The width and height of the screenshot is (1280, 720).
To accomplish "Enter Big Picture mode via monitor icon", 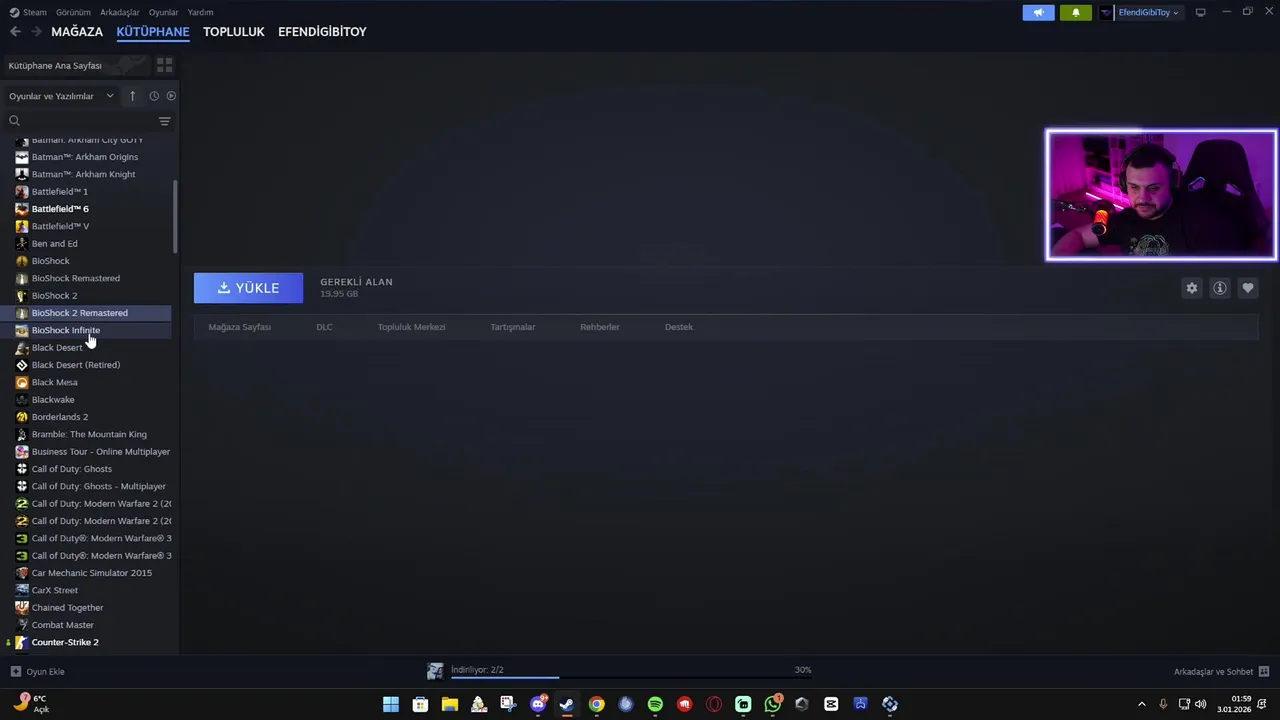I will pyautogui.click(x=1201, y=12).
